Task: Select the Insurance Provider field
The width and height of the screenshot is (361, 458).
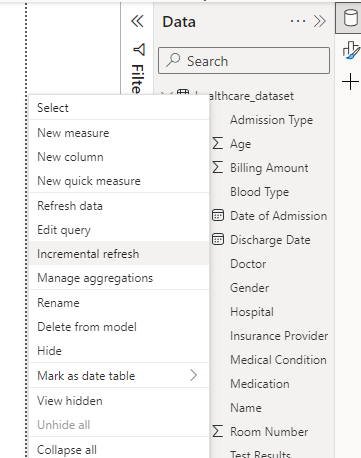Action: [x=279, y=336]
